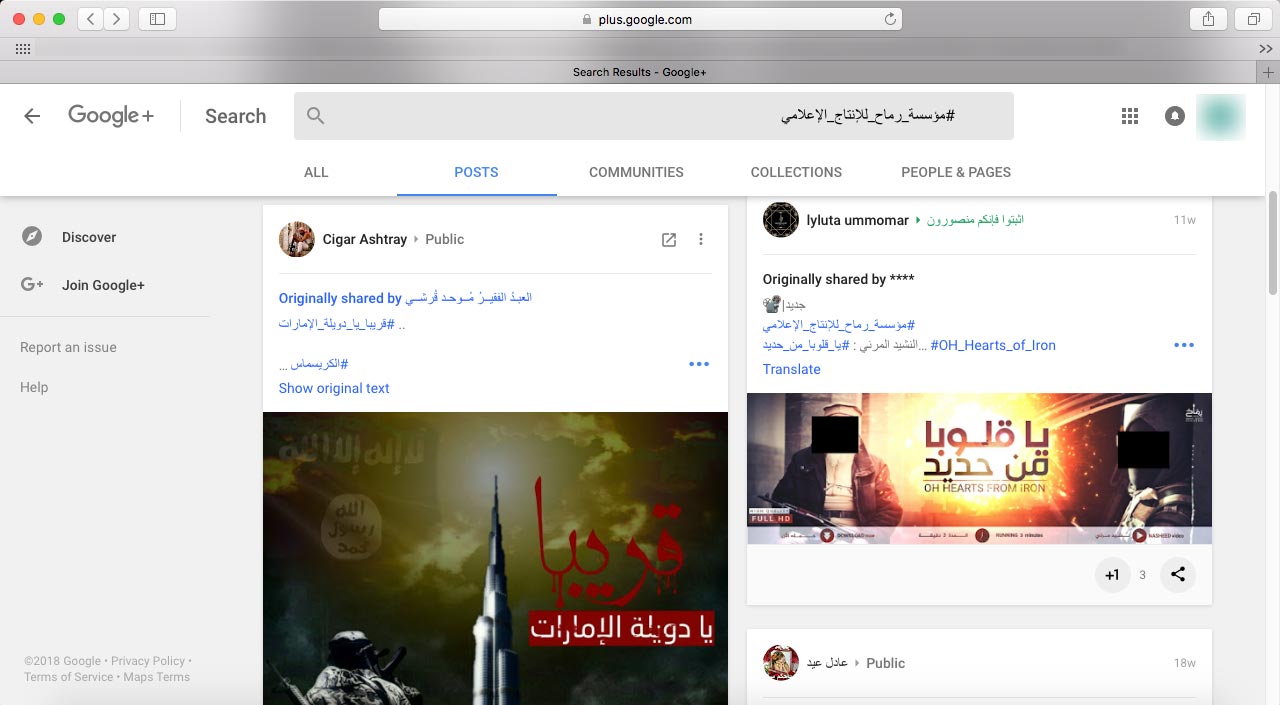
Task: Click Join Google+ in the sidebar
Action: (x=103, y=285)
